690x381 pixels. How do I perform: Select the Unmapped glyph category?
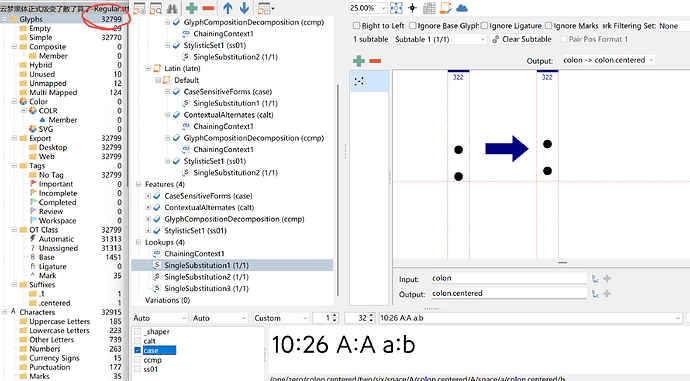click(48, 83)
